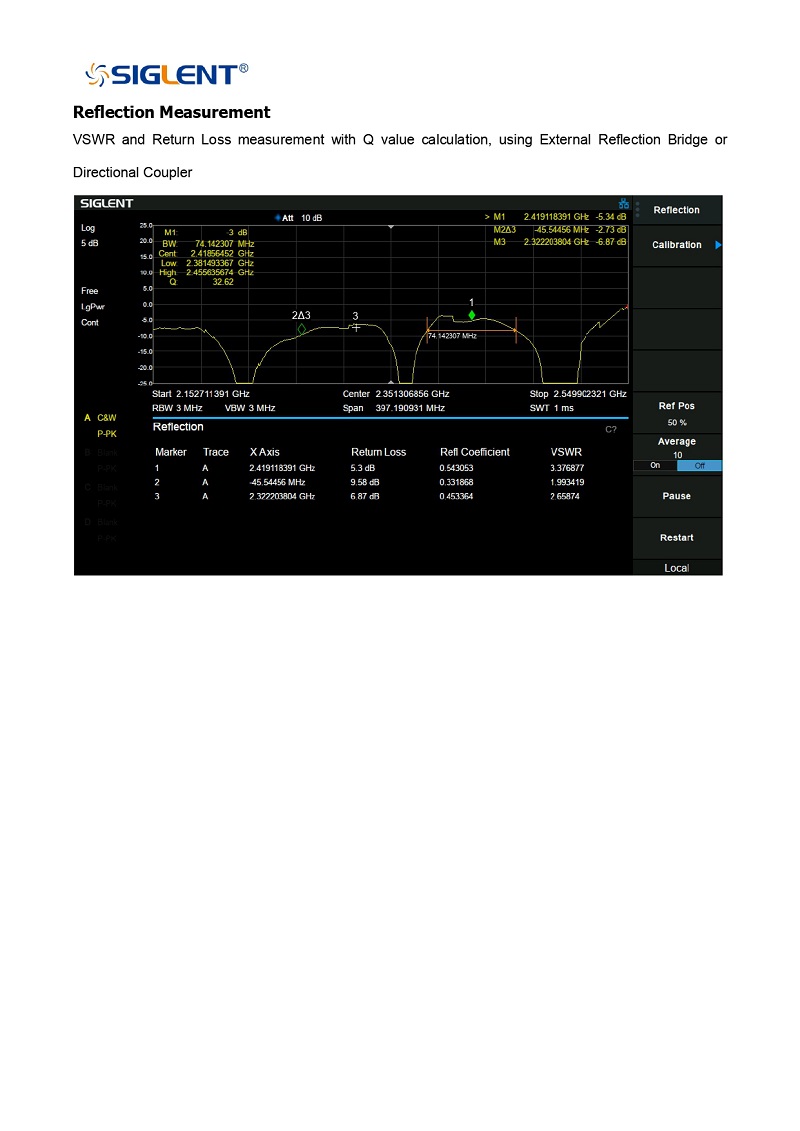800x1131 pixels.
Task: Select marker 3 cross on trace
Action: [356, 327]
